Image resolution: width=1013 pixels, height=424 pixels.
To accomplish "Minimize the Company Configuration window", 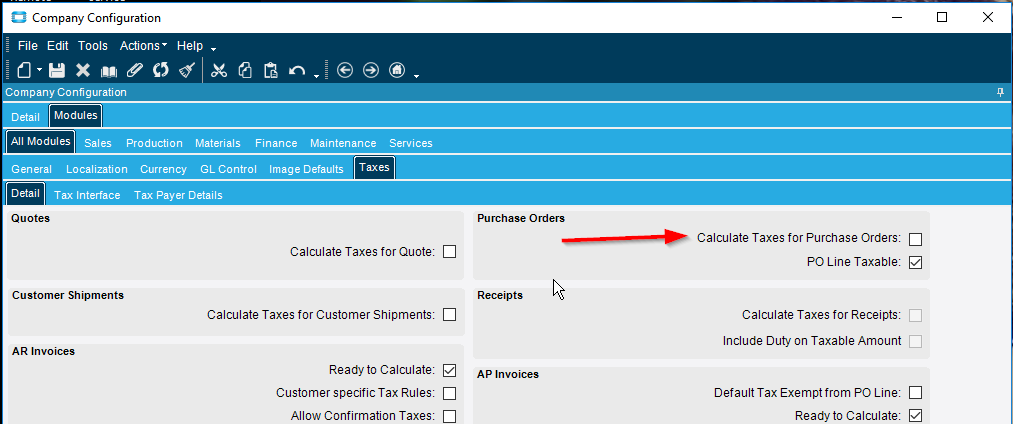I will point(897,17).
